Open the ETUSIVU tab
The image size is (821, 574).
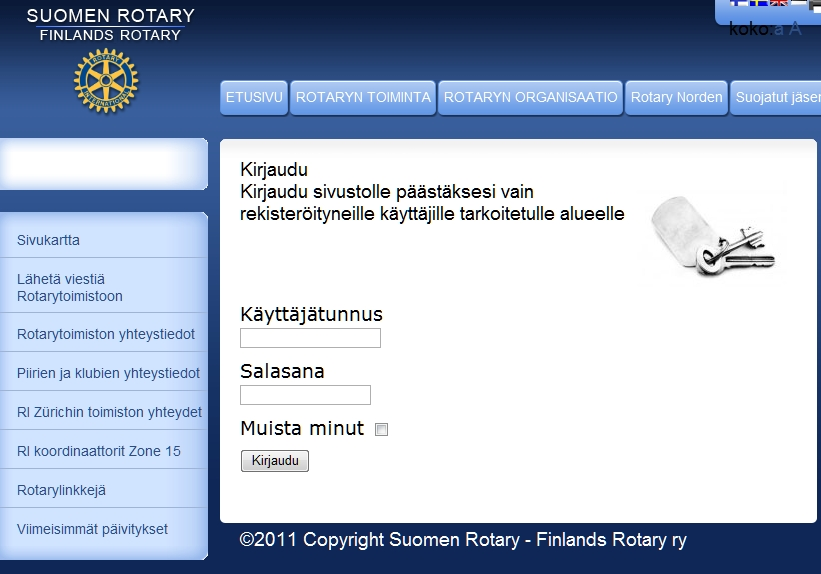tap(254, 97)
